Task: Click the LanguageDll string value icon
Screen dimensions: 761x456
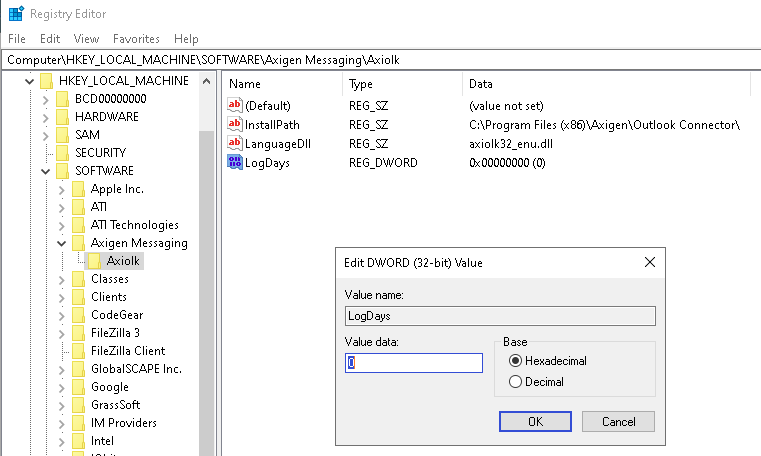Action: (x=234, y=143)
